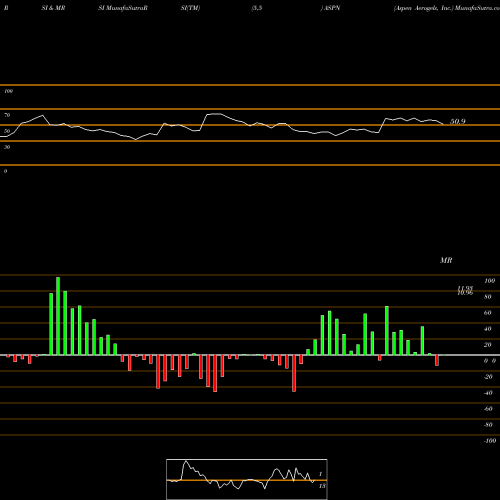The height and width of the screenshot is (500, 500).
Task: Click the '20' label on the MR axis
Action: (x=488, y=345)
